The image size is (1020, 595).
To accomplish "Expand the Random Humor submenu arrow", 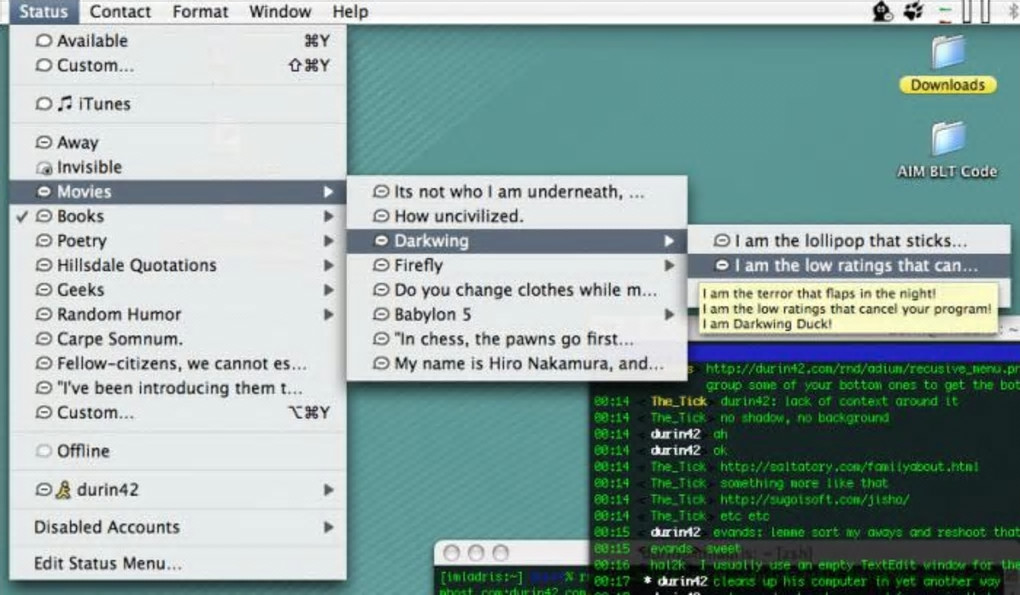I will [329, 315].
